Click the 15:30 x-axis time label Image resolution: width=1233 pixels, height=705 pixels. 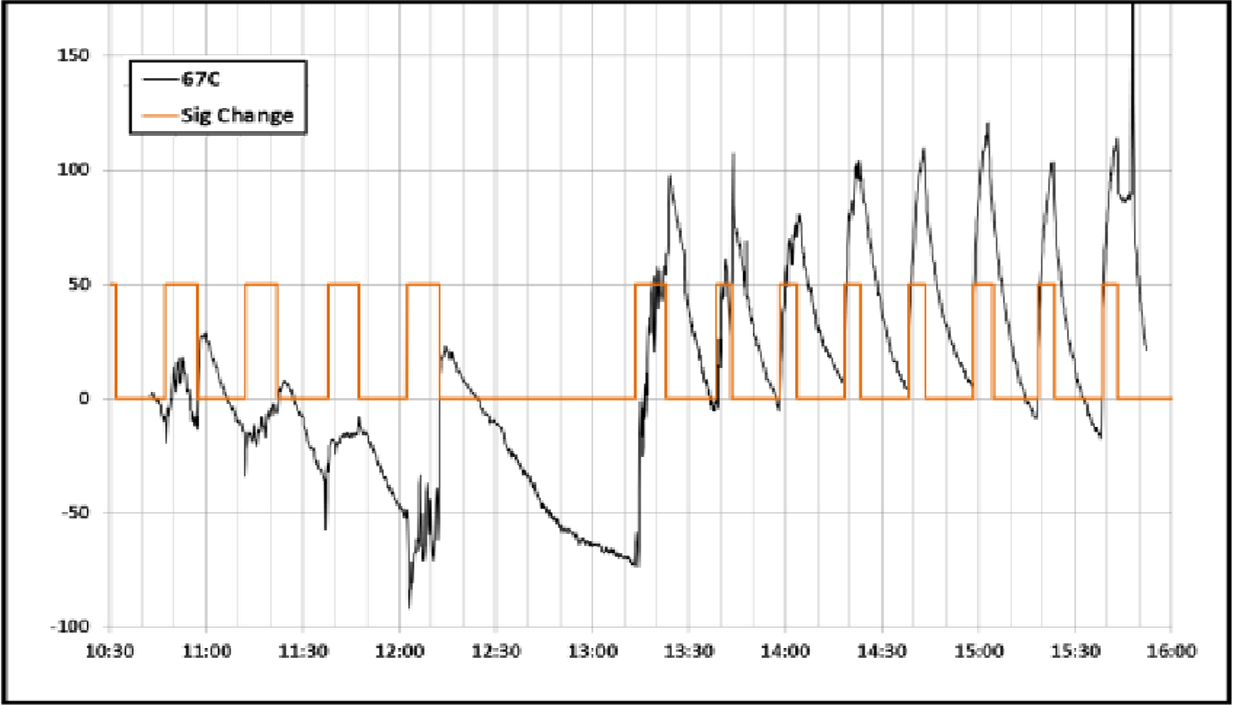point(1076,651)
